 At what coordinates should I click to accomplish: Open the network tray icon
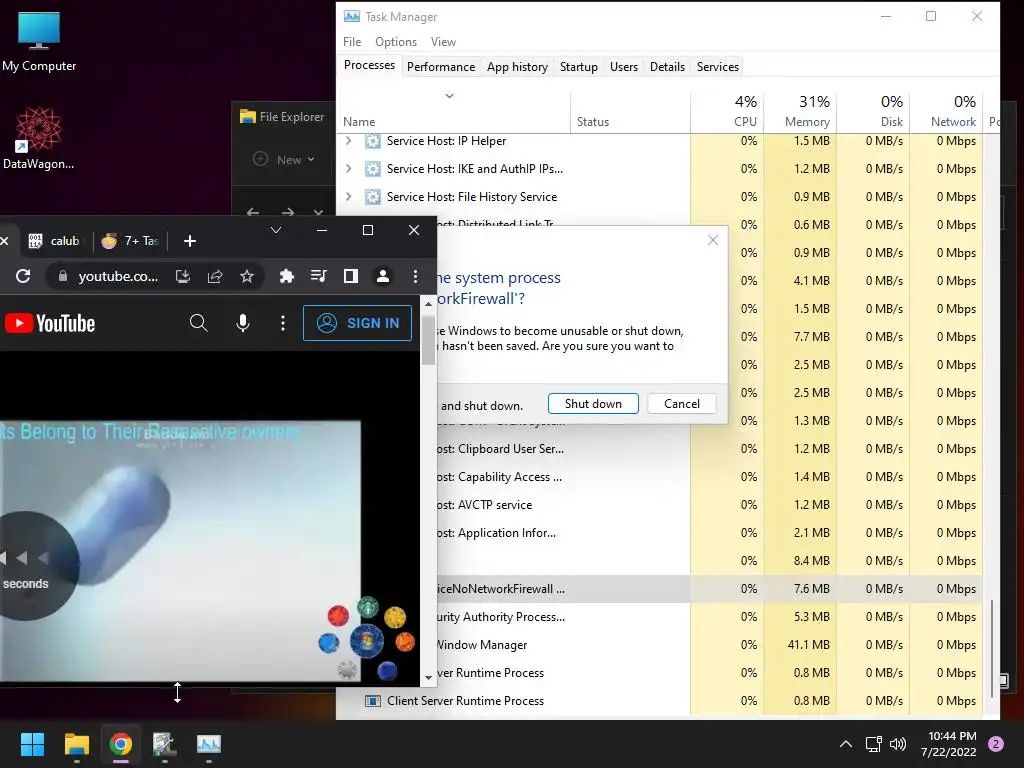[x=873, y=744]
